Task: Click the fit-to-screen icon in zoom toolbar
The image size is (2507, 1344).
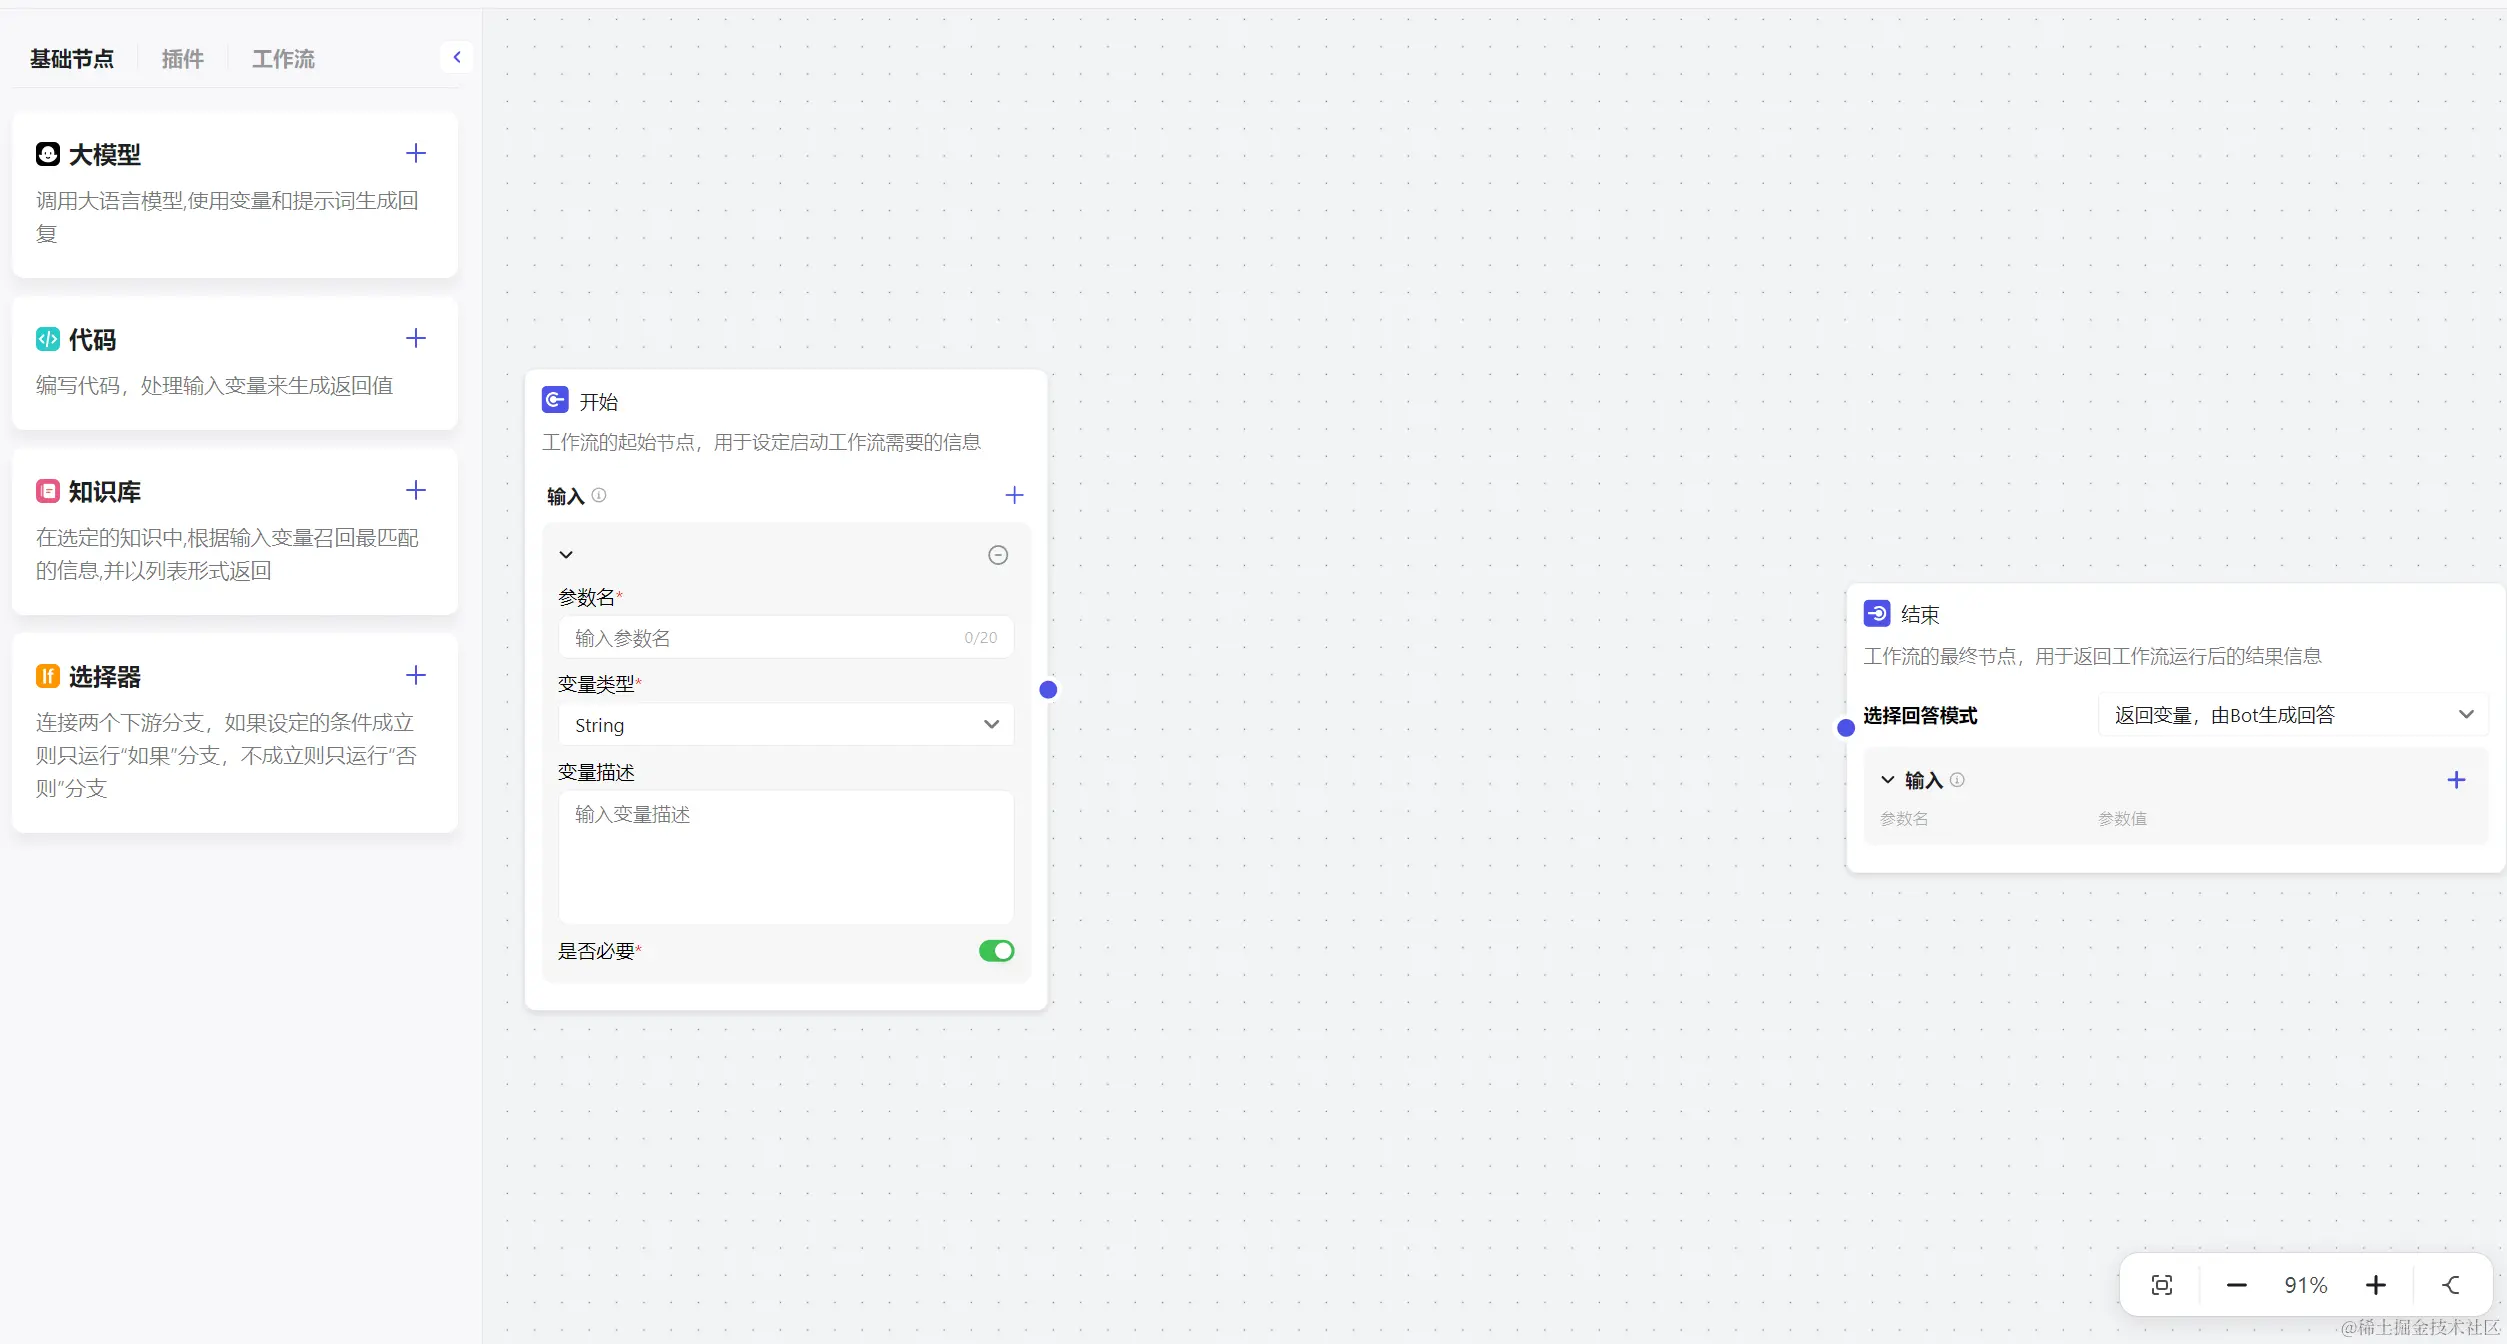Action: pyautogui.click(x=2161, y=1285)
